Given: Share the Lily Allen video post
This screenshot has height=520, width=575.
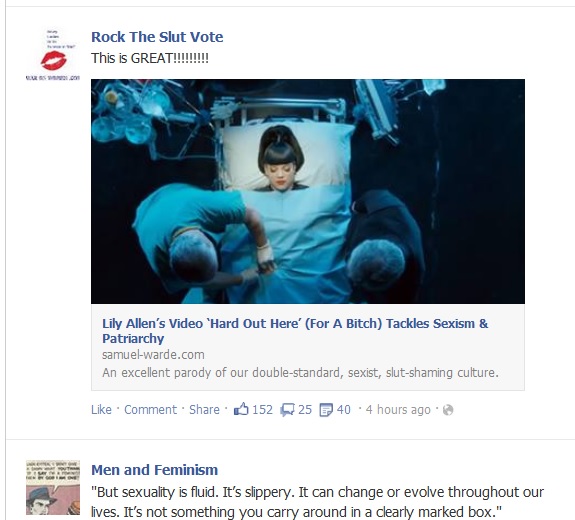Looking at the screenshot, I should coord(204,409).
